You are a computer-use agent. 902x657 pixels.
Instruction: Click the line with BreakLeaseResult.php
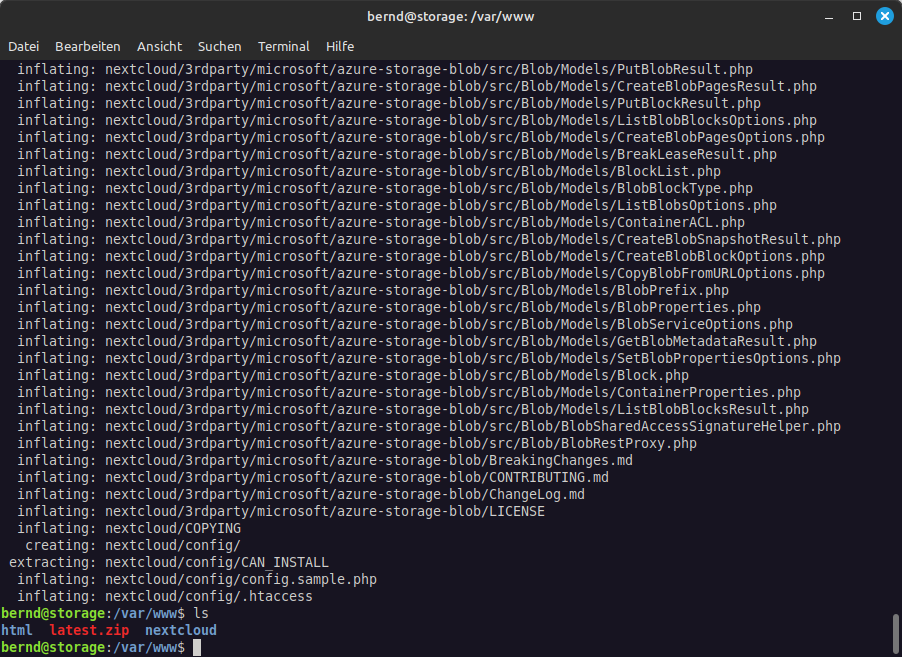pos(397,154)
